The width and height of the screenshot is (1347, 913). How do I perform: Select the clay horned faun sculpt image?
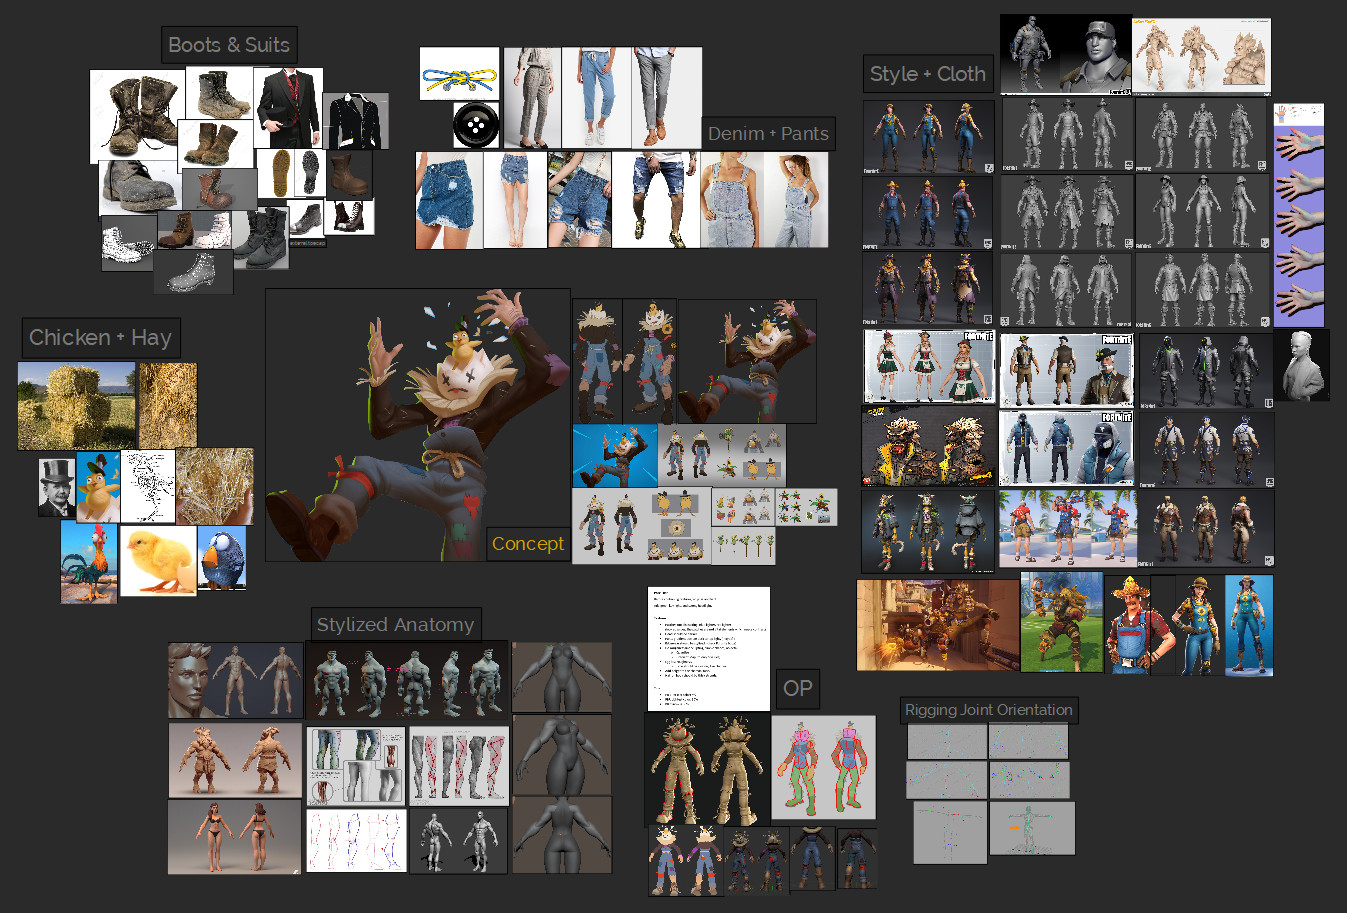[235, 760]
